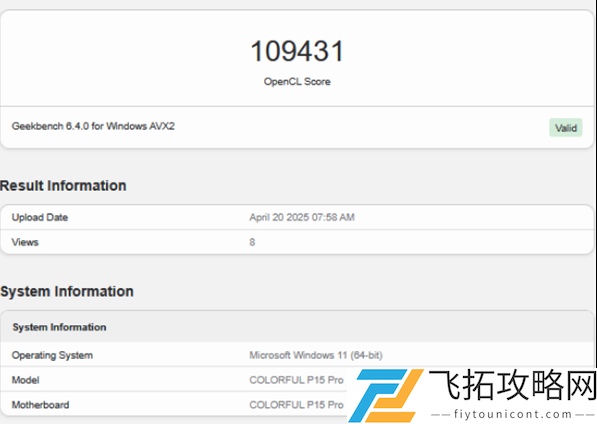Click the large System Information section heading
The height and width of the screenshot is (424, 597).
67,292
